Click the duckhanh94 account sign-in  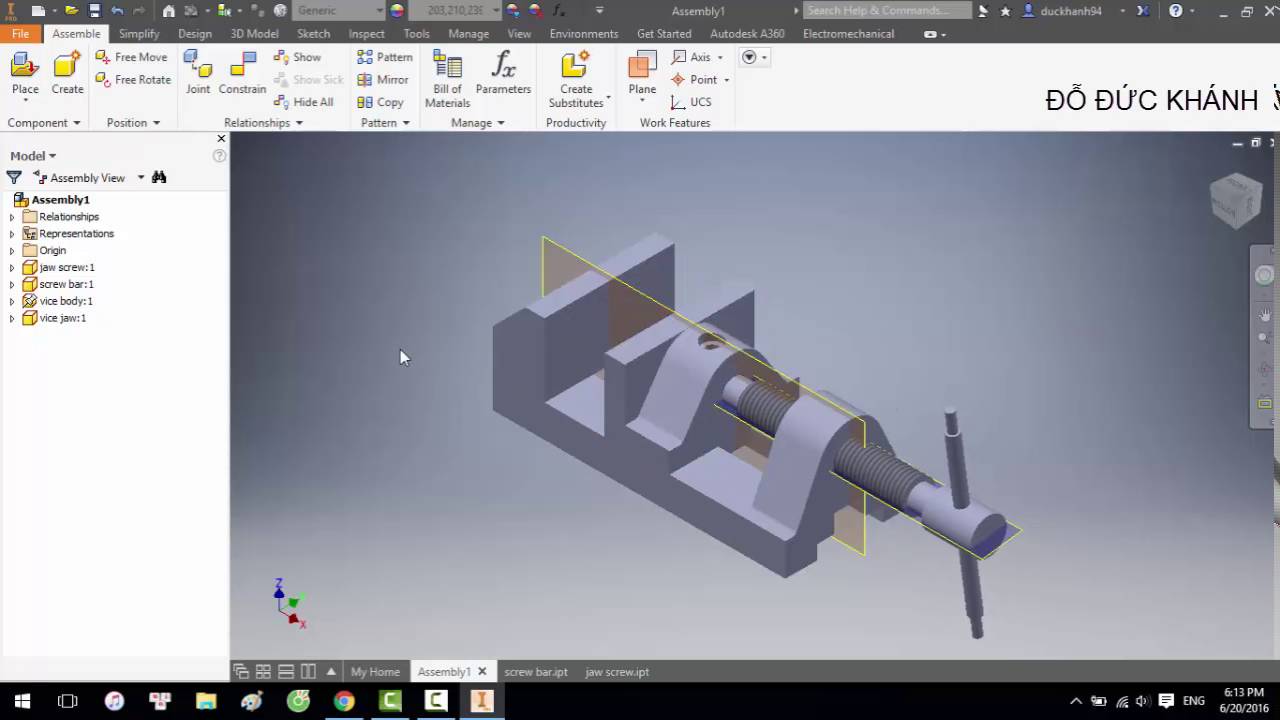click(1069, 11)
